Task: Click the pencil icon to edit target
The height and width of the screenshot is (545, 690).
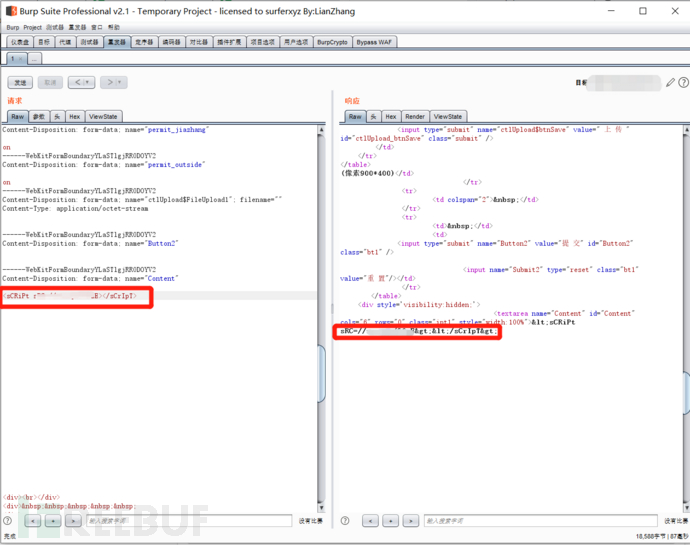Action: click(670, 82)
